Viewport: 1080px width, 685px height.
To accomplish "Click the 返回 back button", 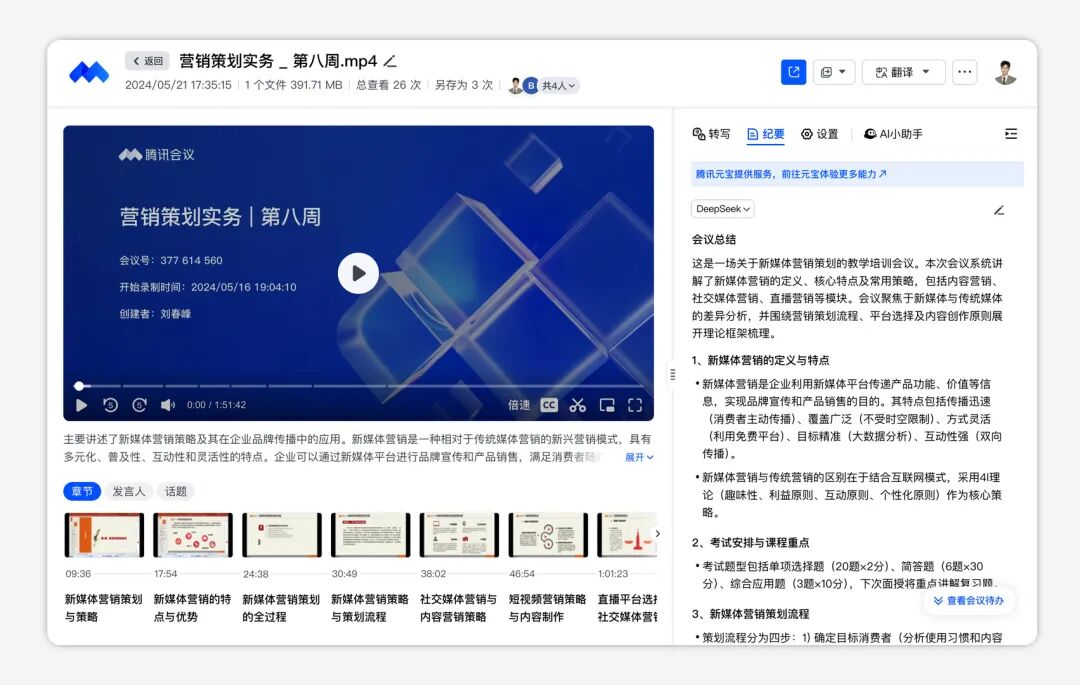I will click(147, 61).
